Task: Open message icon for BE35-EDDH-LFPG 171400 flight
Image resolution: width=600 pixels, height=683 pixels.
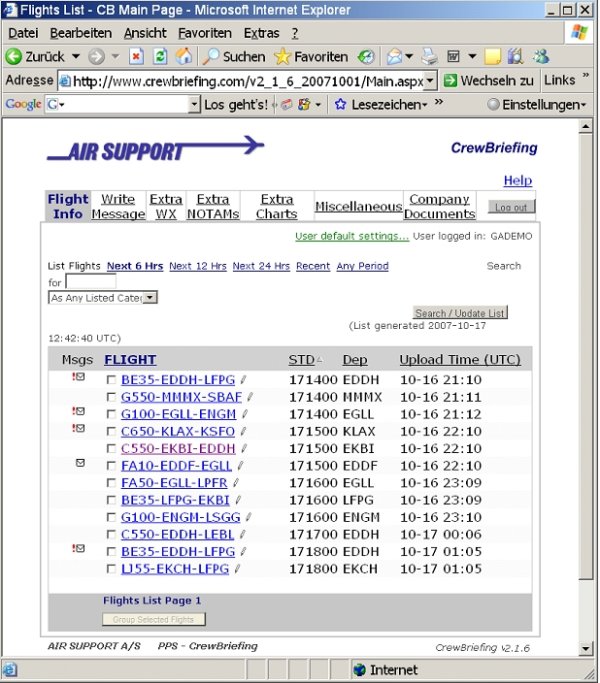Action: (x=79, y=377)
